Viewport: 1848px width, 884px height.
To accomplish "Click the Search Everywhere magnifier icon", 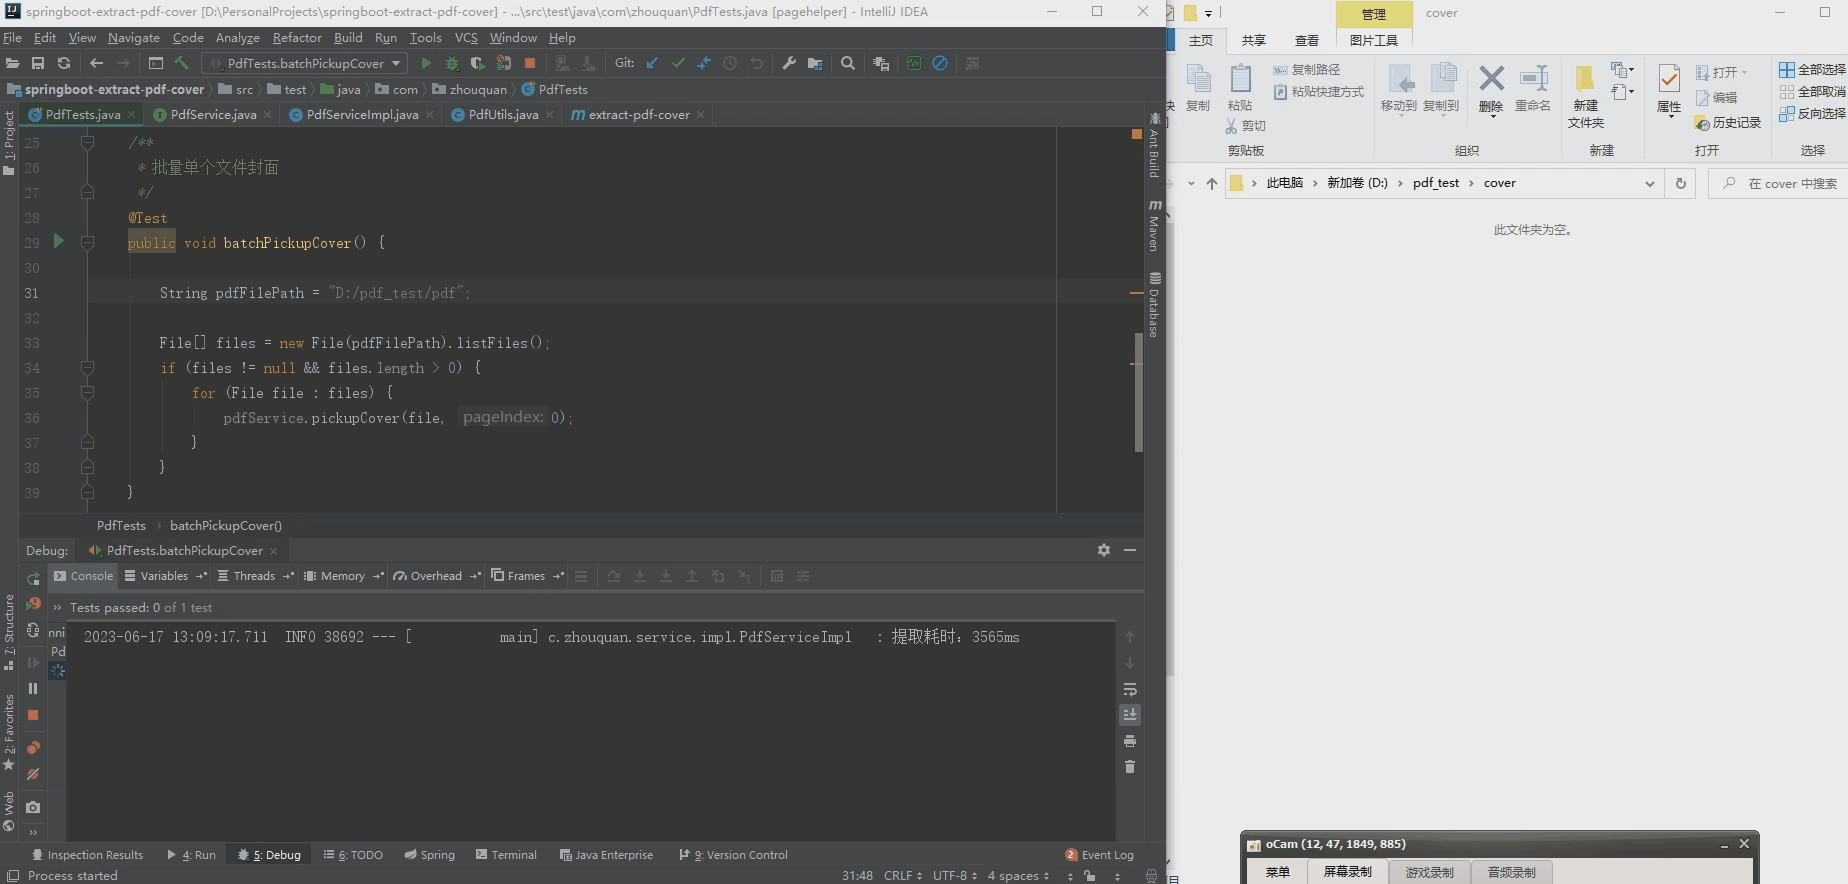I will 848,63.
